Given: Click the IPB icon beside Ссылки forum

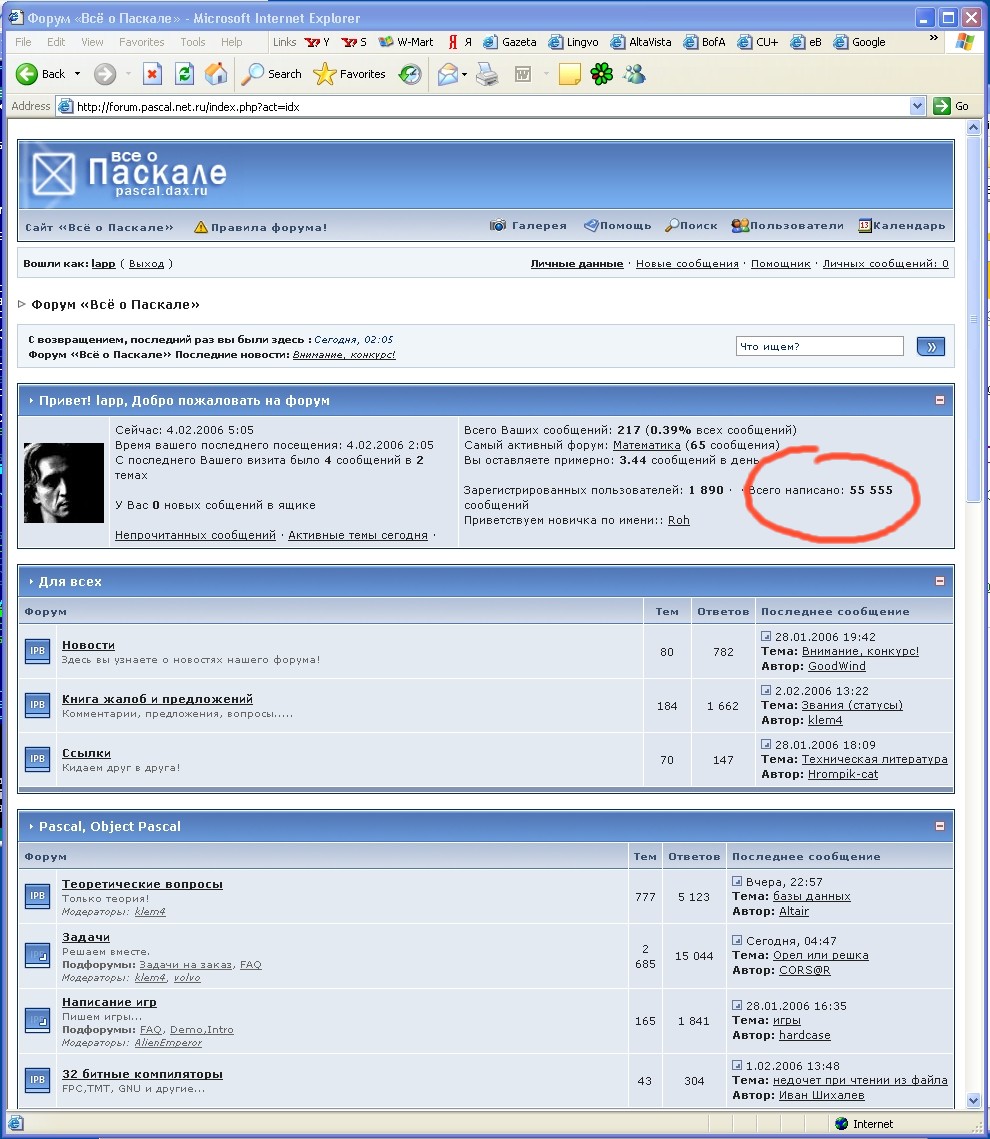Looking at the screenshot, I should pyautogui.click(x=38, y=758).
